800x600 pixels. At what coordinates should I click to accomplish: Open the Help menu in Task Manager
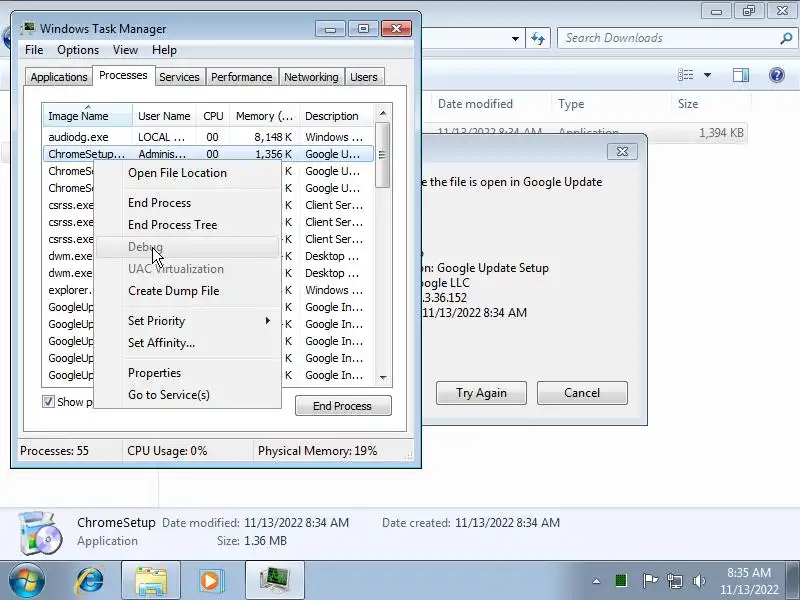tap(164, 50)
